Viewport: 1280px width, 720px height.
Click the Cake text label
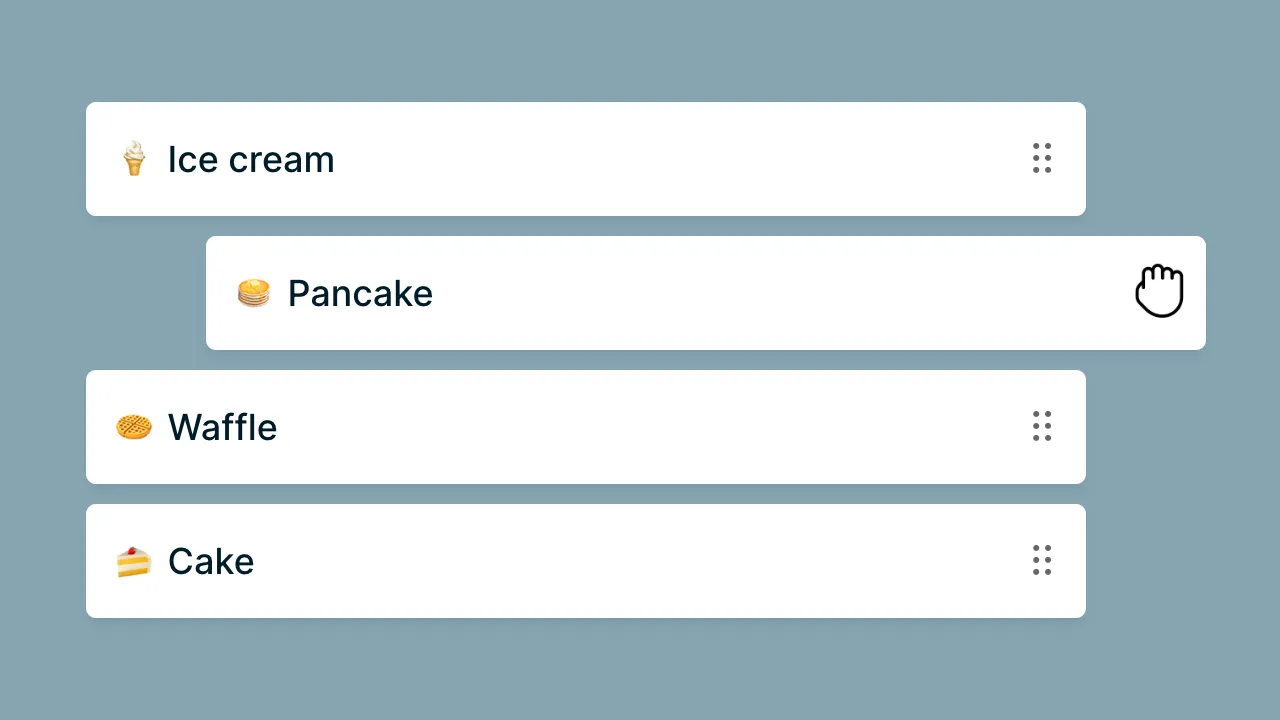pyautogui.click(x=210, y=560)
